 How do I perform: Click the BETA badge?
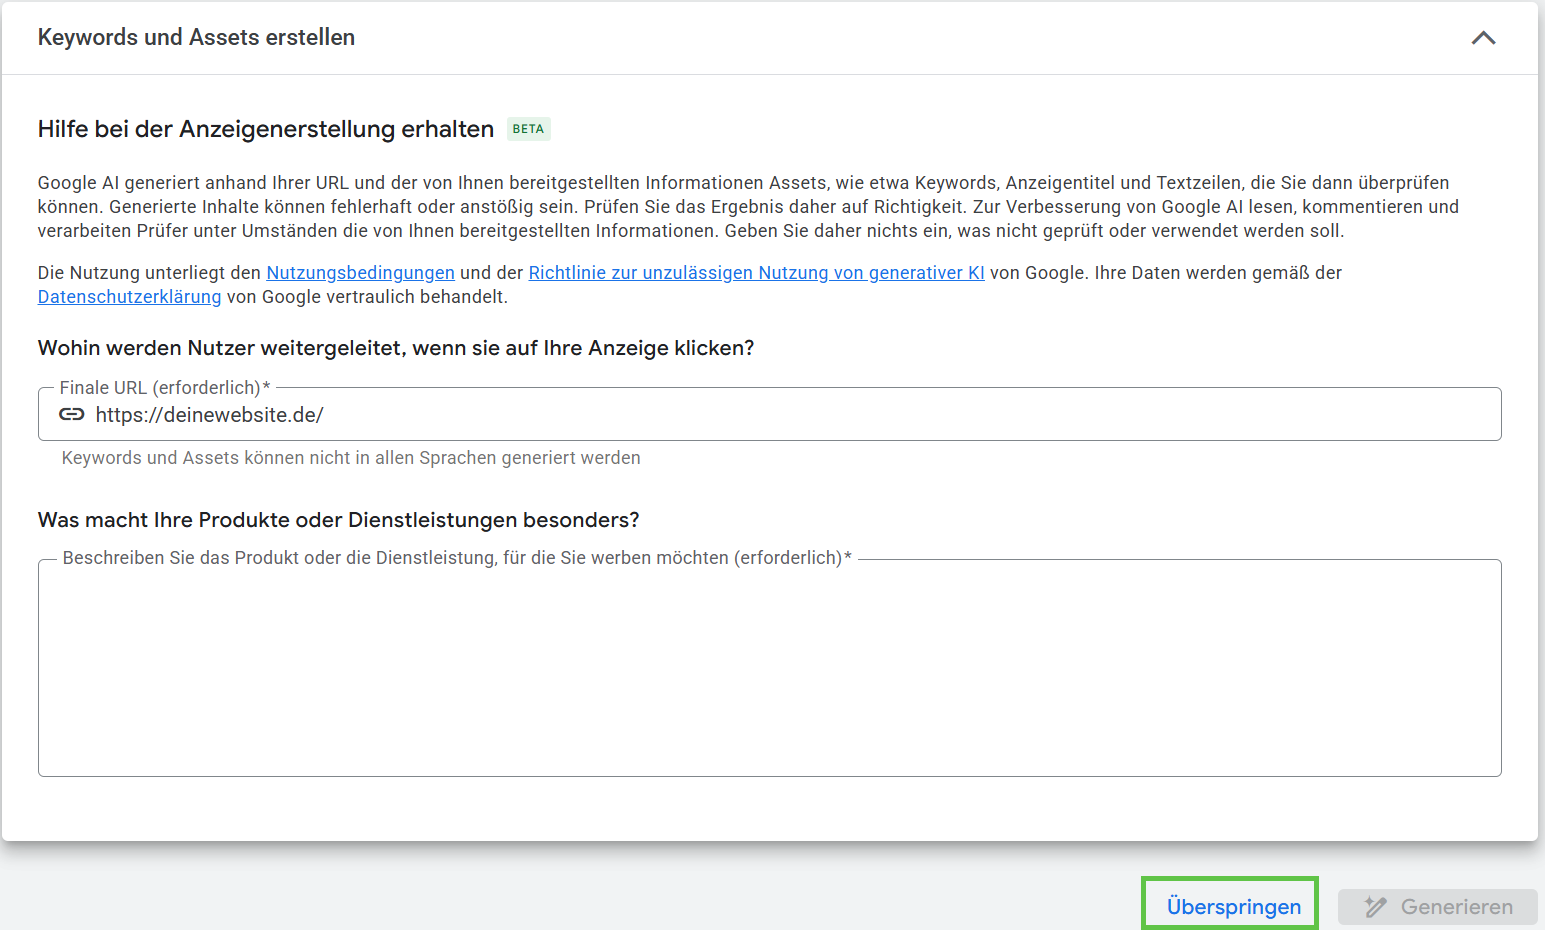[x=528, y=129]
